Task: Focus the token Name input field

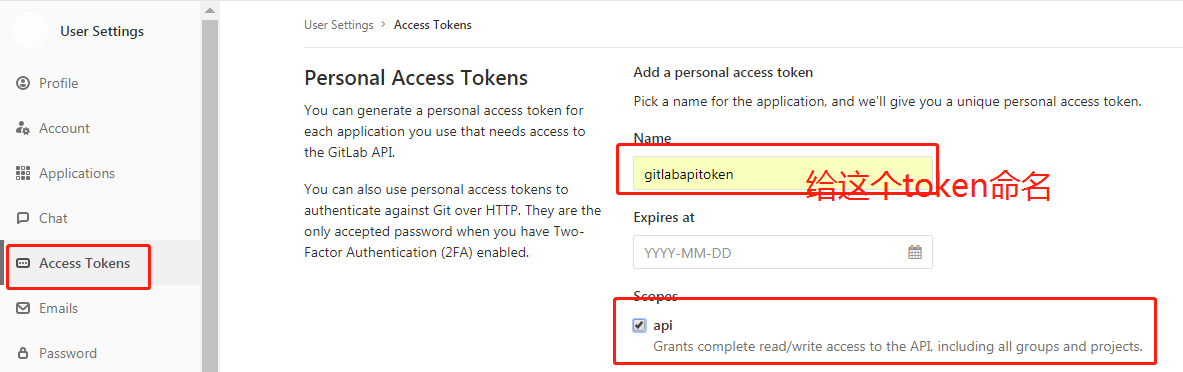Action: coord(783,174)
